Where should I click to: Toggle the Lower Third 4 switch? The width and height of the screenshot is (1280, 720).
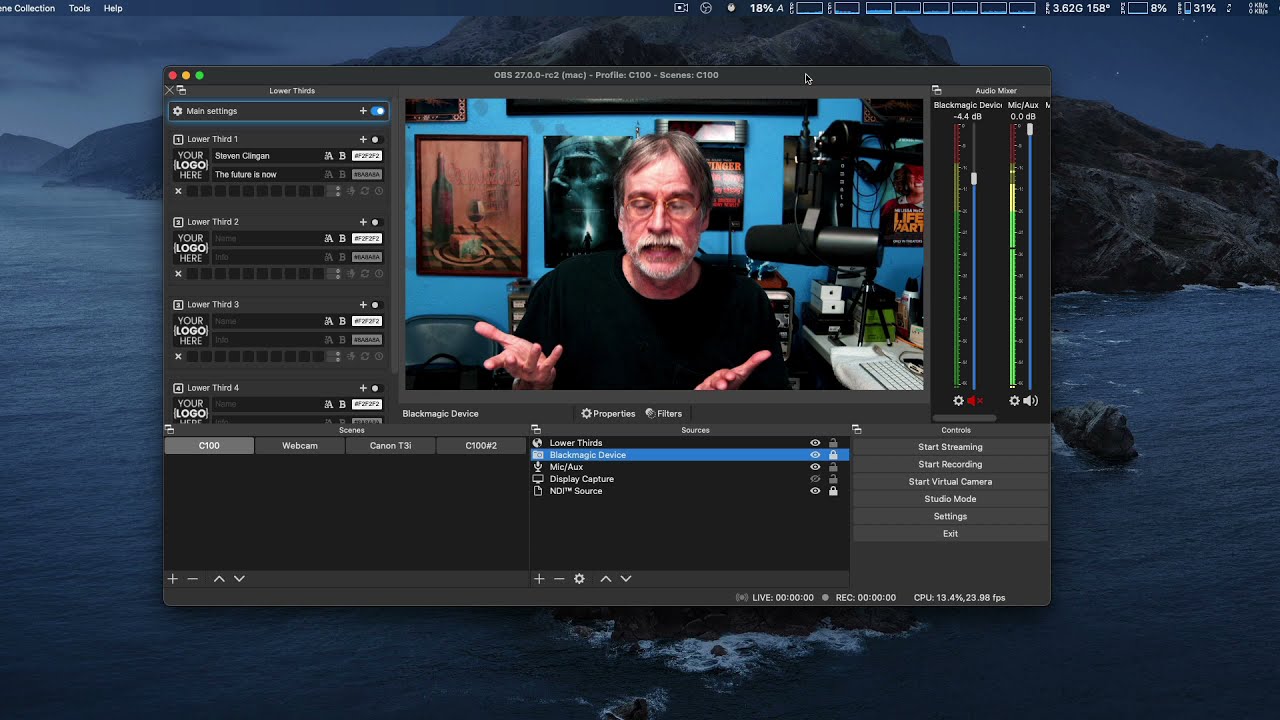(376, 388)
